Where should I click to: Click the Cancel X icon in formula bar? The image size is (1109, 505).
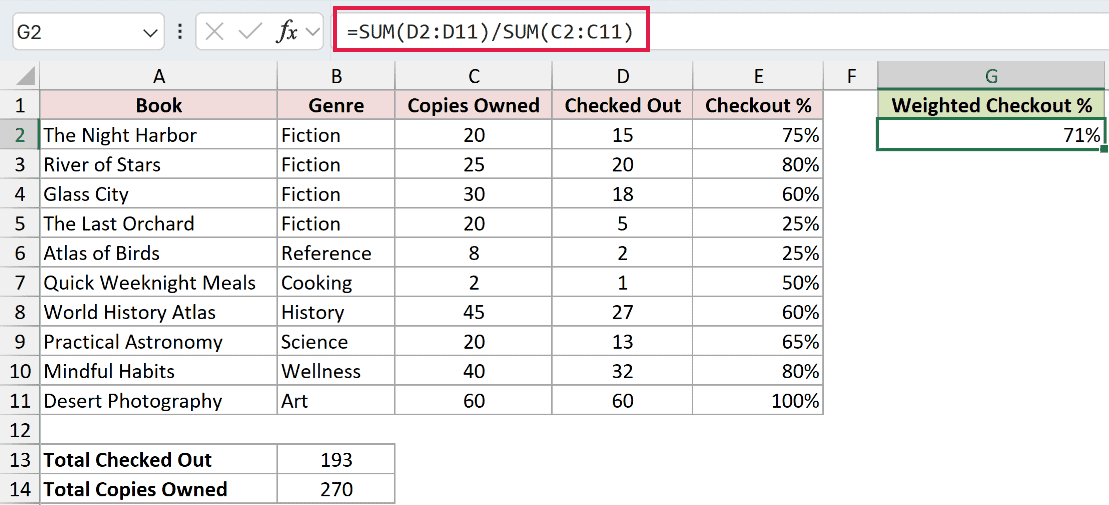click(214, 33)
